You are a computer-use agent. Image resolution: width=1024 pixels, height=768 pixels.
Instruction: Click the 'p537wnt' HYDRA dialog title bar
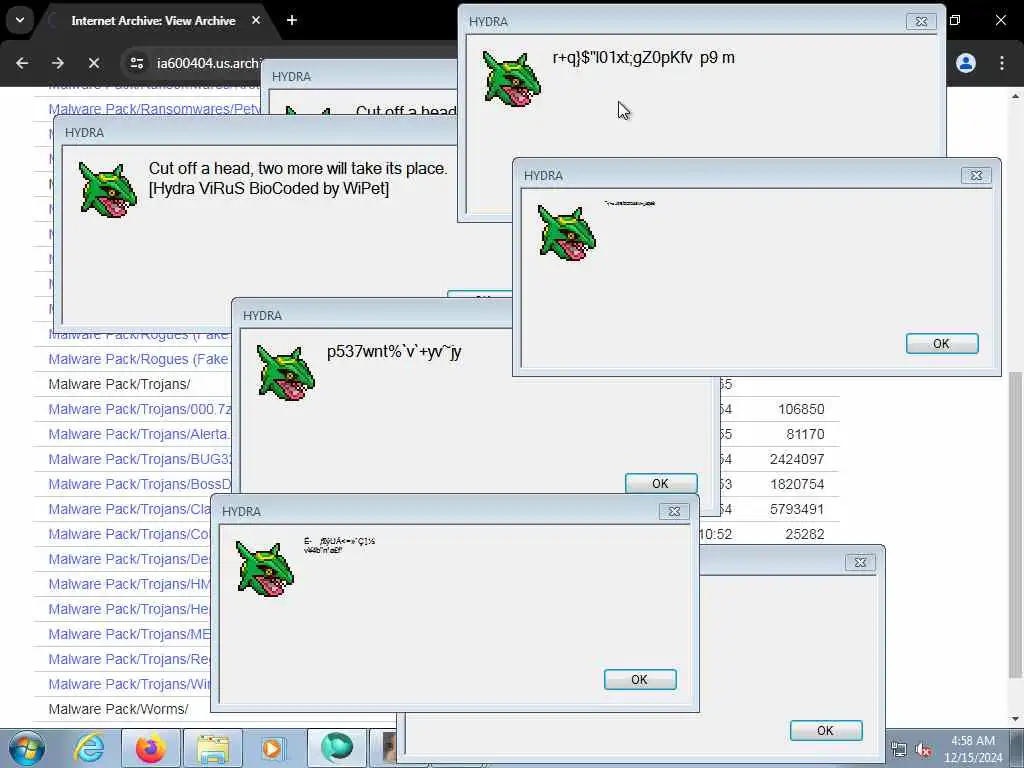pos(372,315)
